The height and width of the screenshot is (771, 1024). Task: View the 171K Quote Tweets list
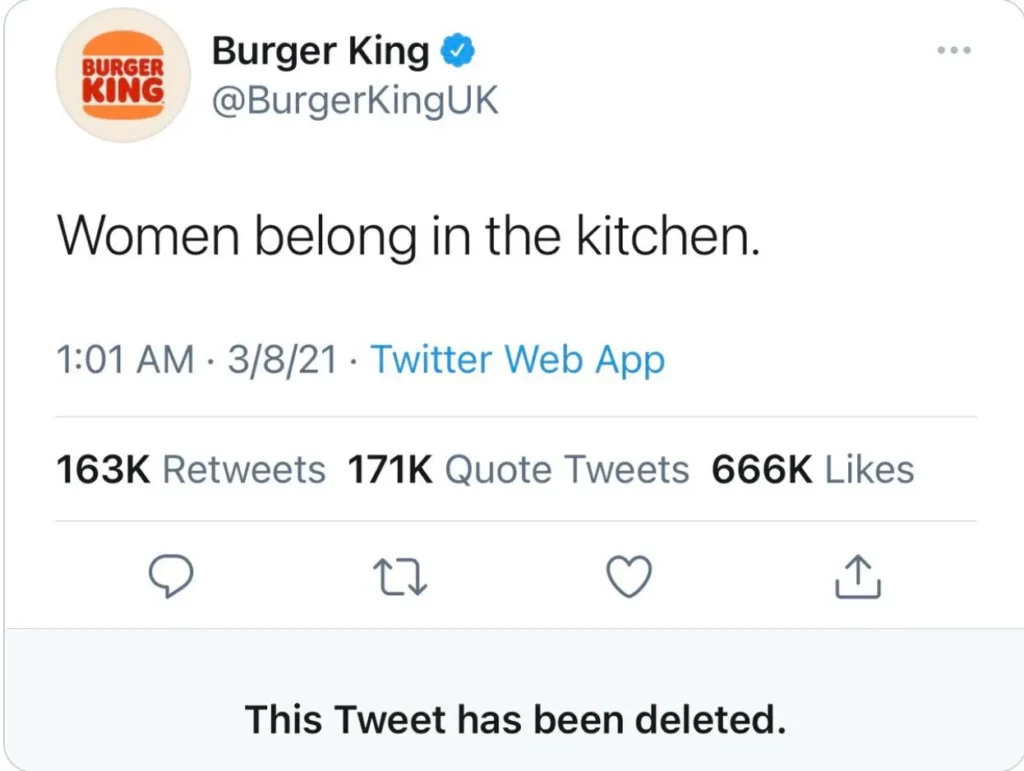pos(518,470)
